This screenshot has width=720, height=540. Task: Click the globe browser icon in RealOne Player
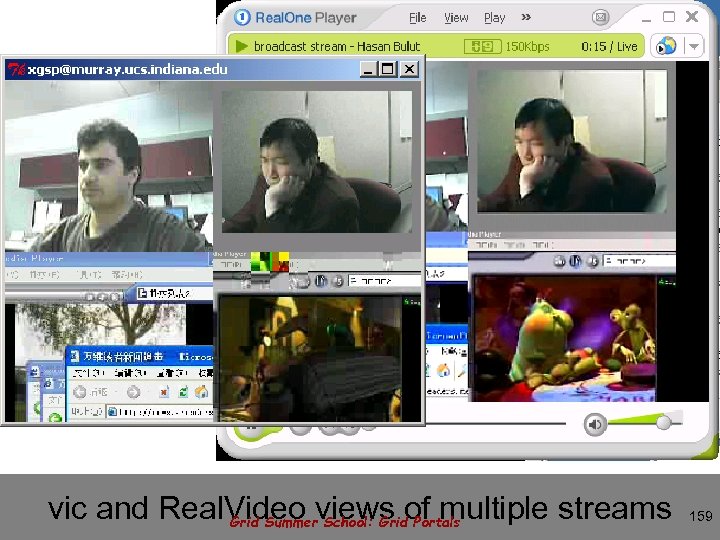point(666,46)
